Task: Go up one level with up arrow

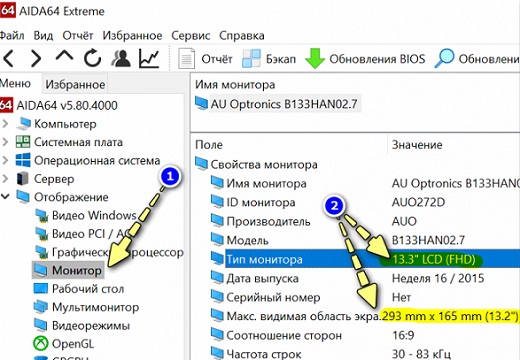Action: 64,57
